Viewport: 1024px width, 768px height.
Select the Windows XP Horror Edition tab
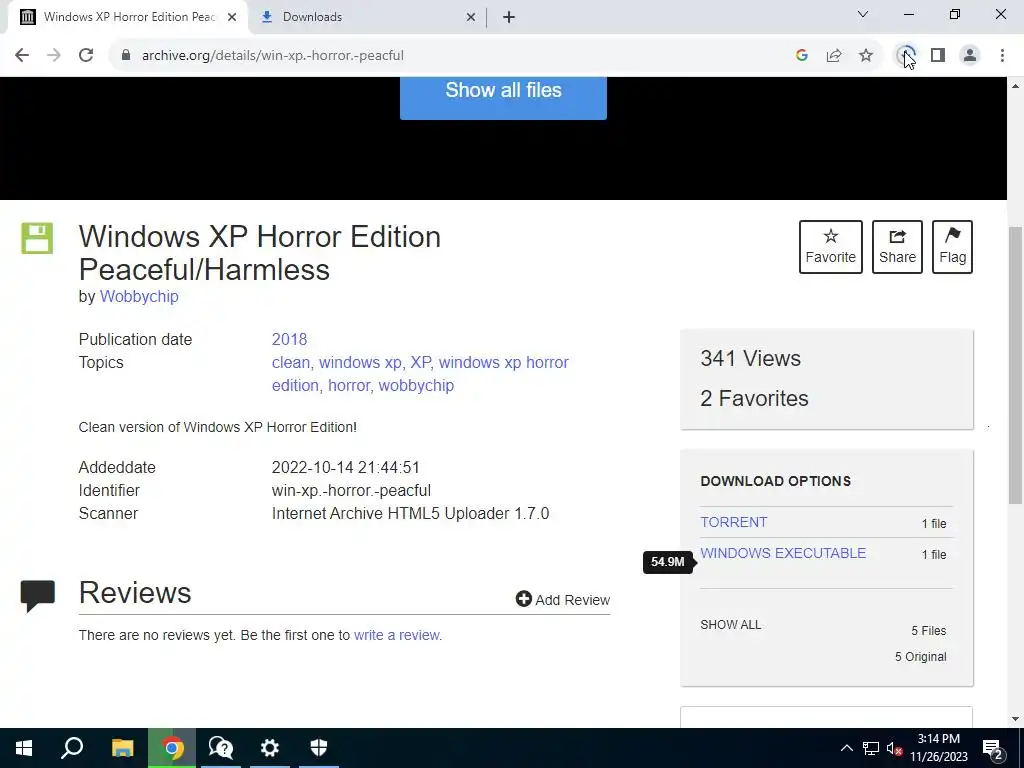(x=127, y=17)
